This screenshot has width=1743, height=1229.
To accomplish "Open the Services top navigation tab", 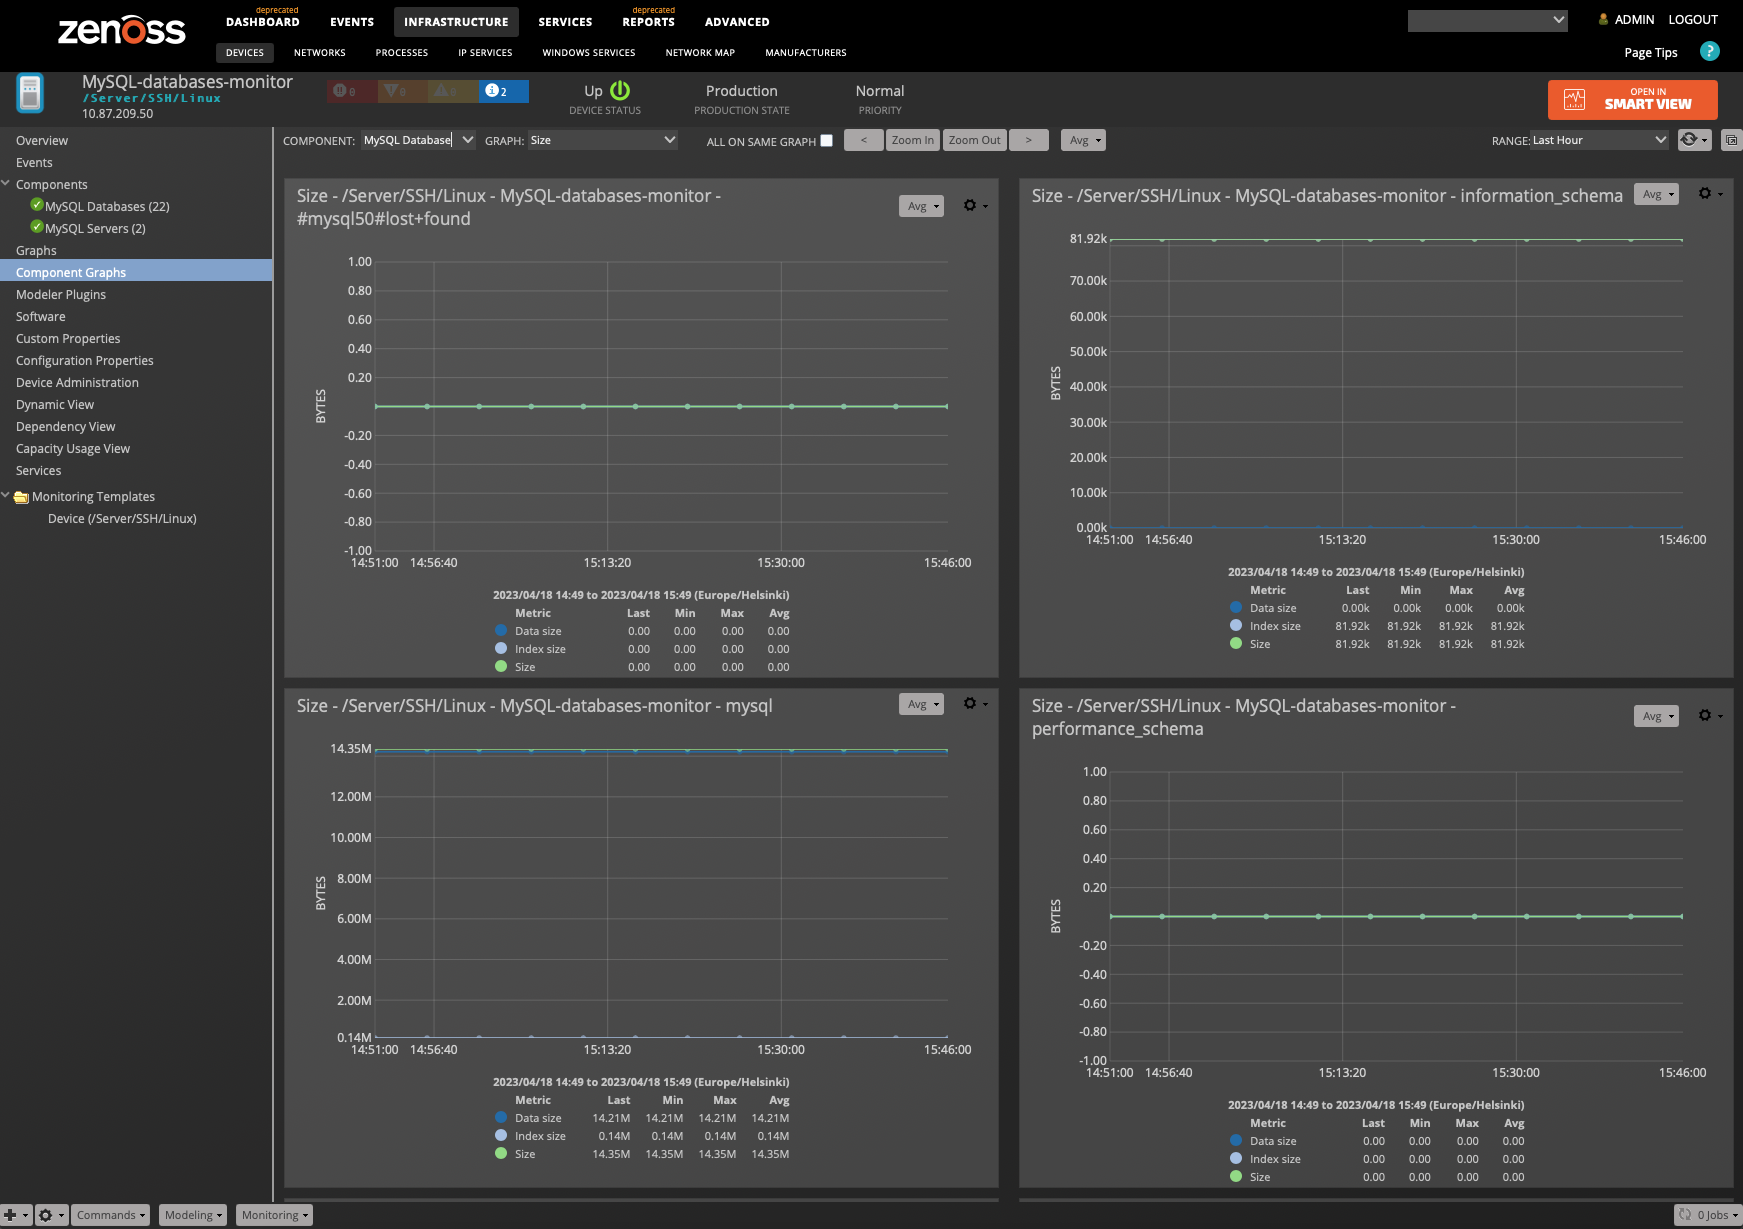I will [x=565, y=21].
